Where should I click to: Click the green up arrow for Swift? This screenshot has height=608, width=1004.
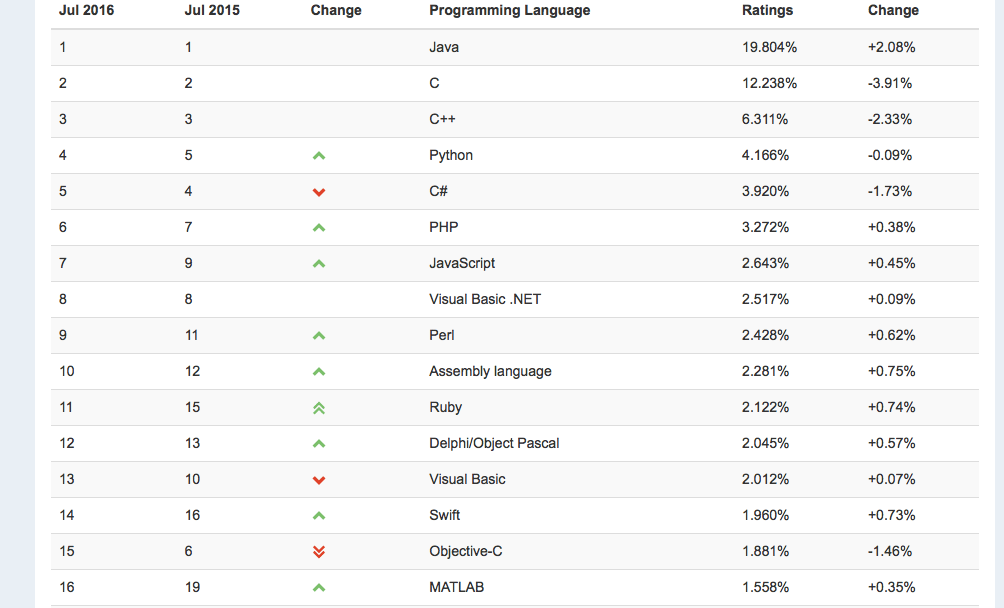click(x=319, y=516)
